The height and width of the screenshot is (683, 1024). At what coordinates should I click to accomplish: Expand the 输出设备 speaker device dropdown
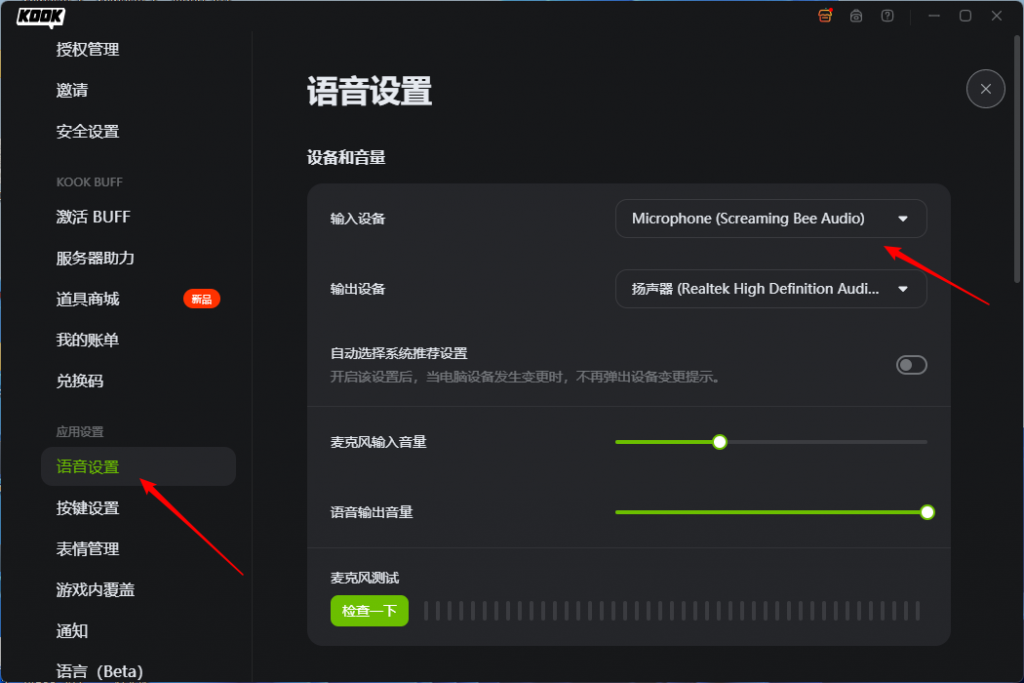(x=770, y=288)
